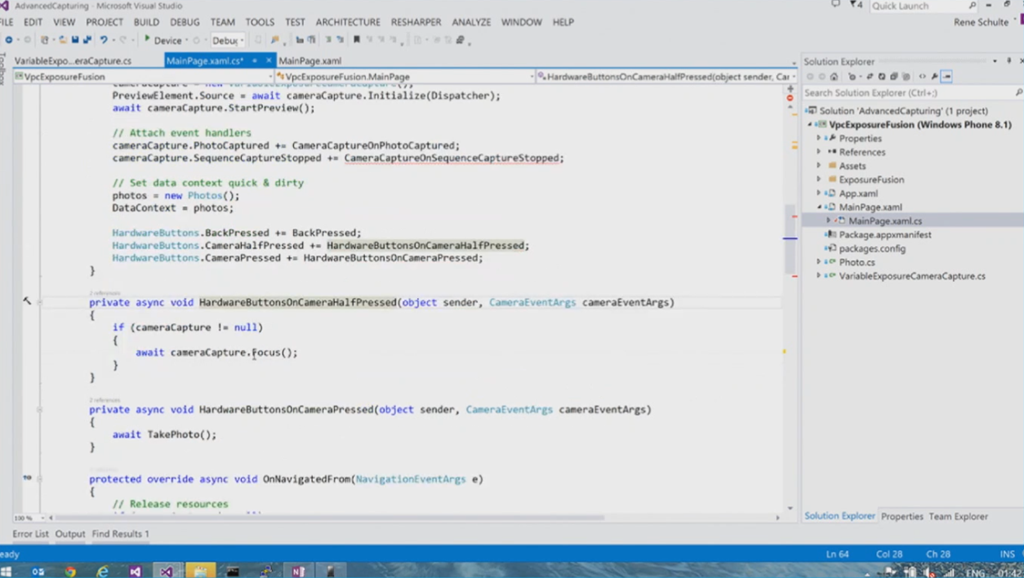
Task: Expand the ExposureFusion folder
Action: (x=819, y=180)
